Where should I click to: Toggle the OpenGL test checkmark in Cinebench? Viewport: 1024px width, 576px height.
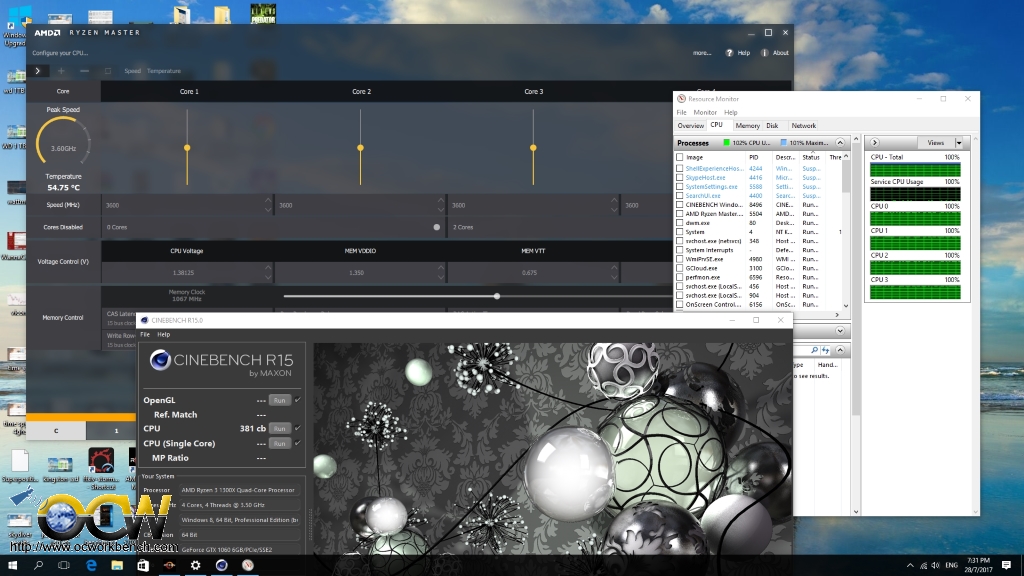298,400
